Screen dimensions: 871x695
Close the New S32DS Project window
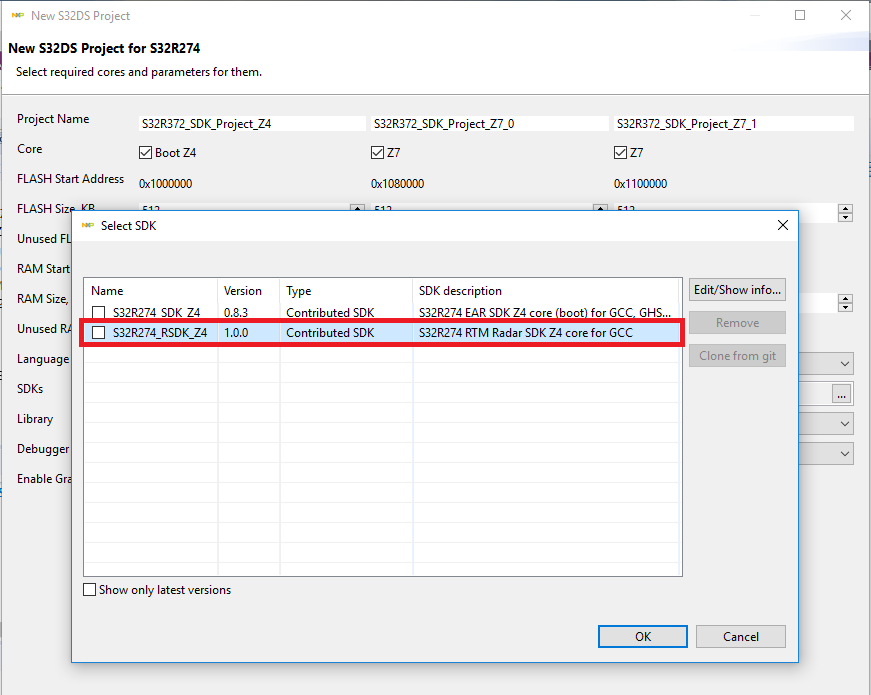click(846, 16)
